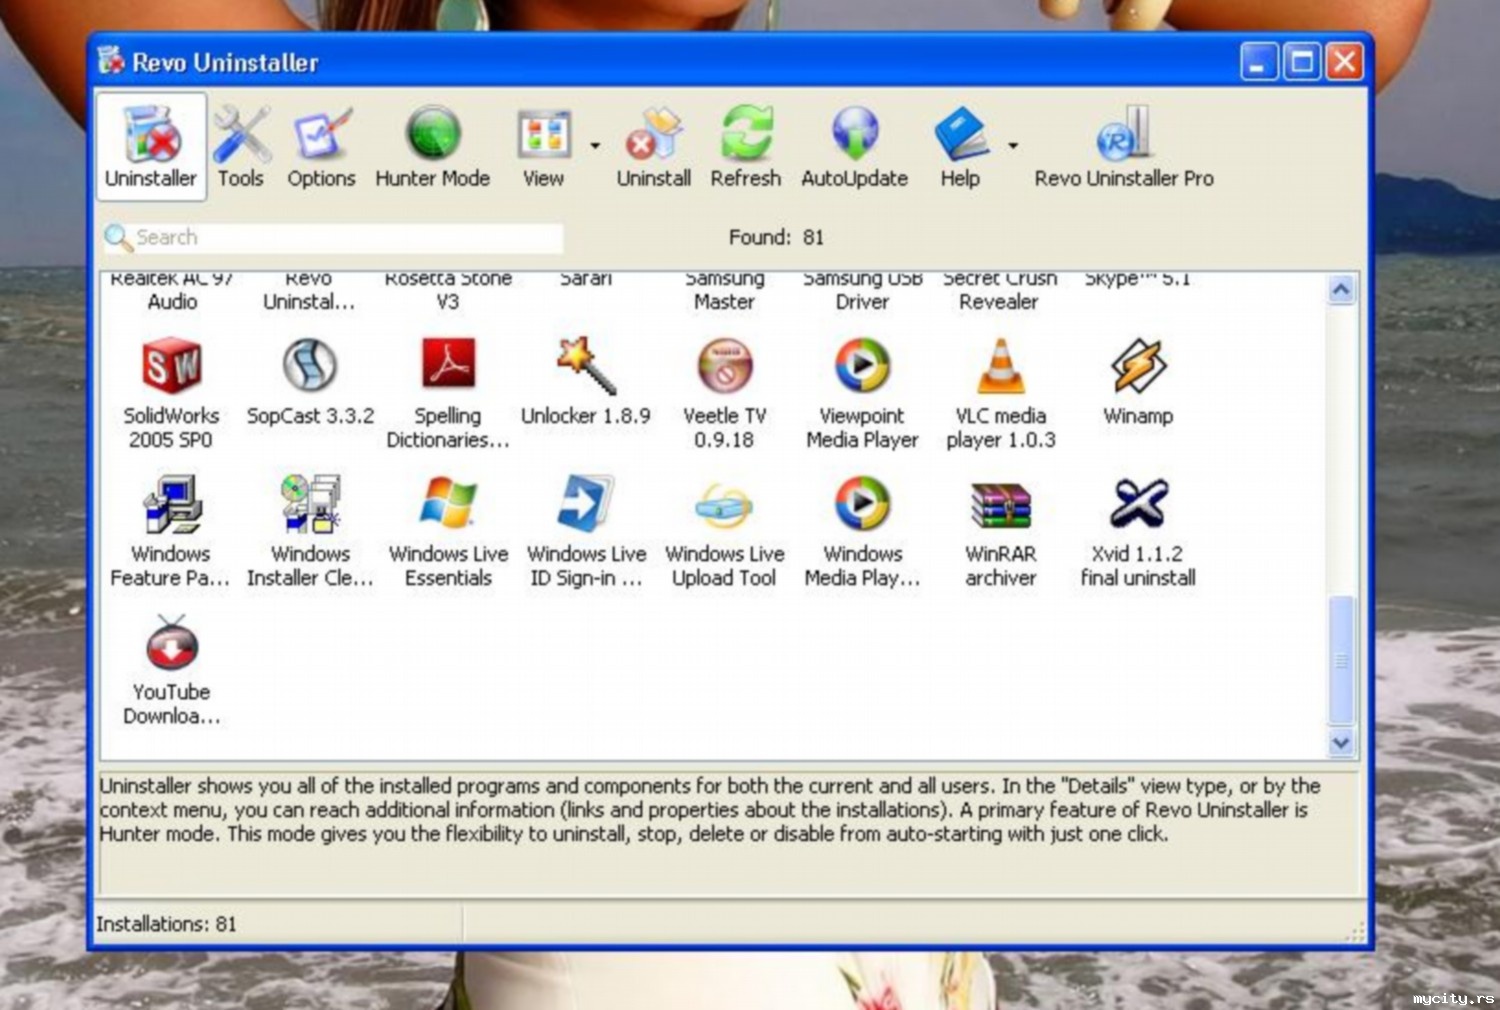Viewport: 1500px width, 1010px height.
Task: Click the Revo Uninstaller title bar icon
Action: pos(110,61)
